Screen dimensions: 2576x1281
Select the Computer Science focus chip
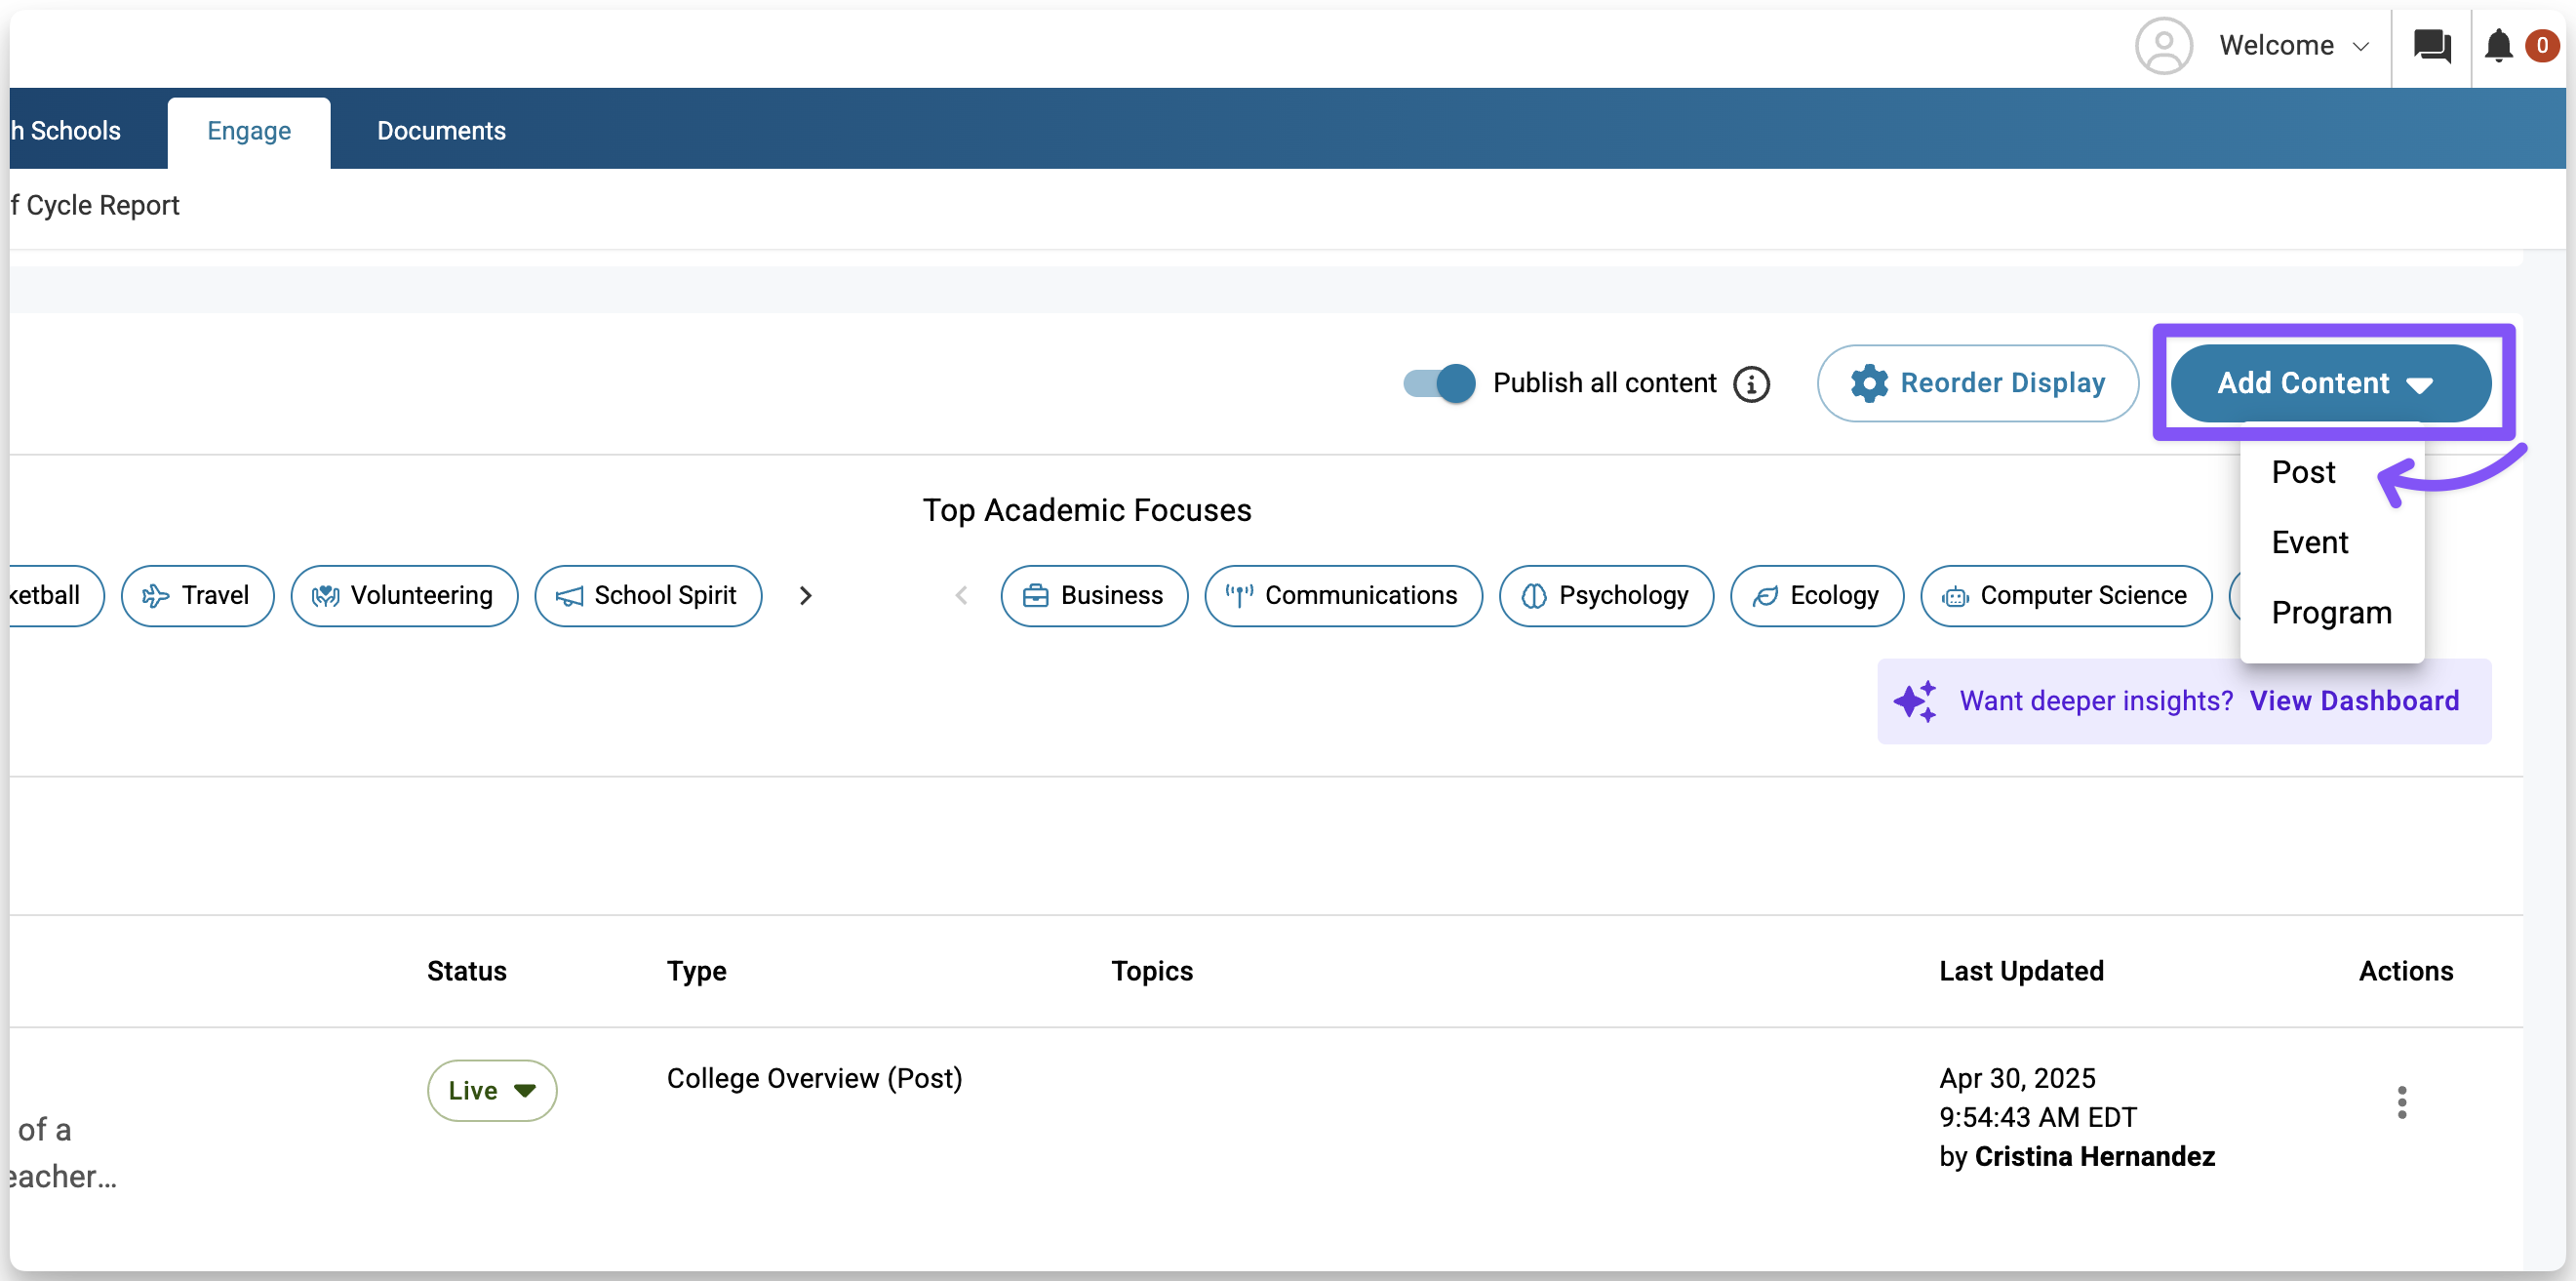coord(2065,596)
